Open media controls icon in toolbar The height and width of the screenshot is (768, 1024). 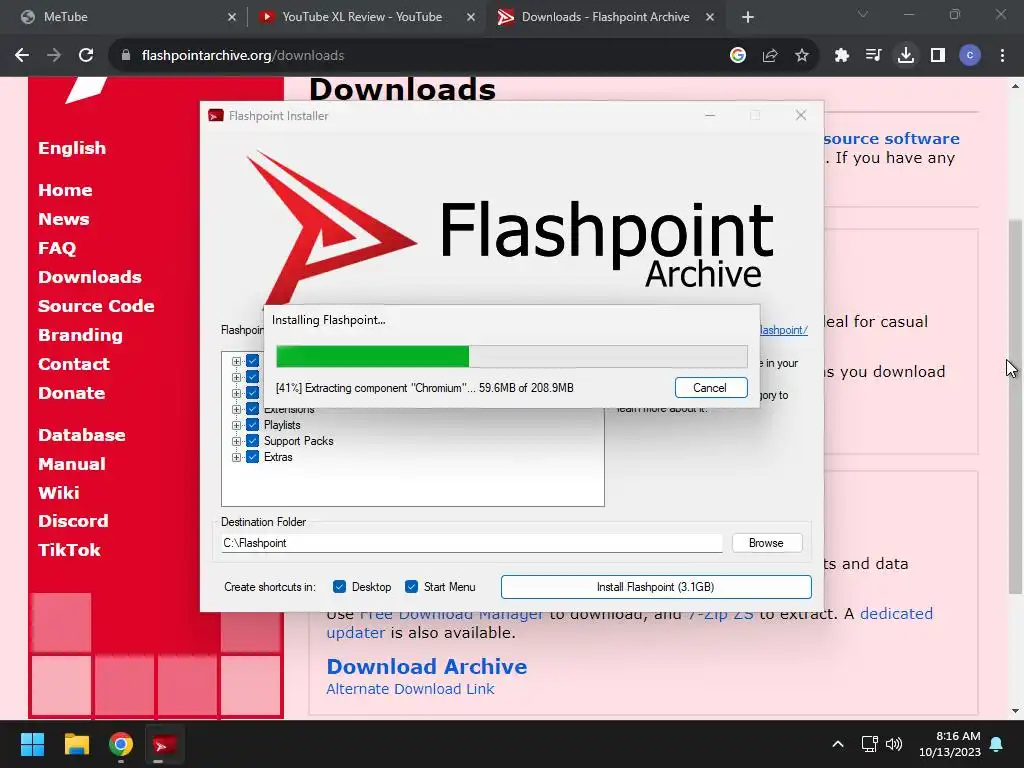[x=874, y=56]
